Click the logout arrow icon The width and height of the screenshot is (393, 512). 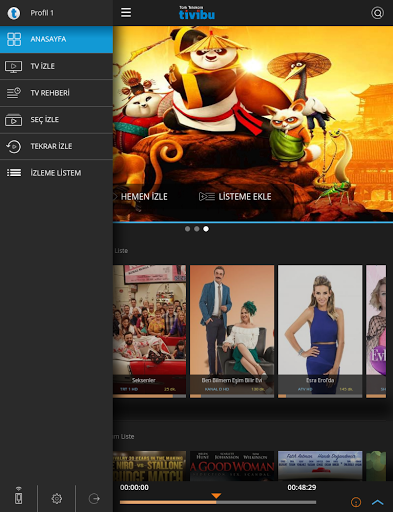click(x=94, y=498)
